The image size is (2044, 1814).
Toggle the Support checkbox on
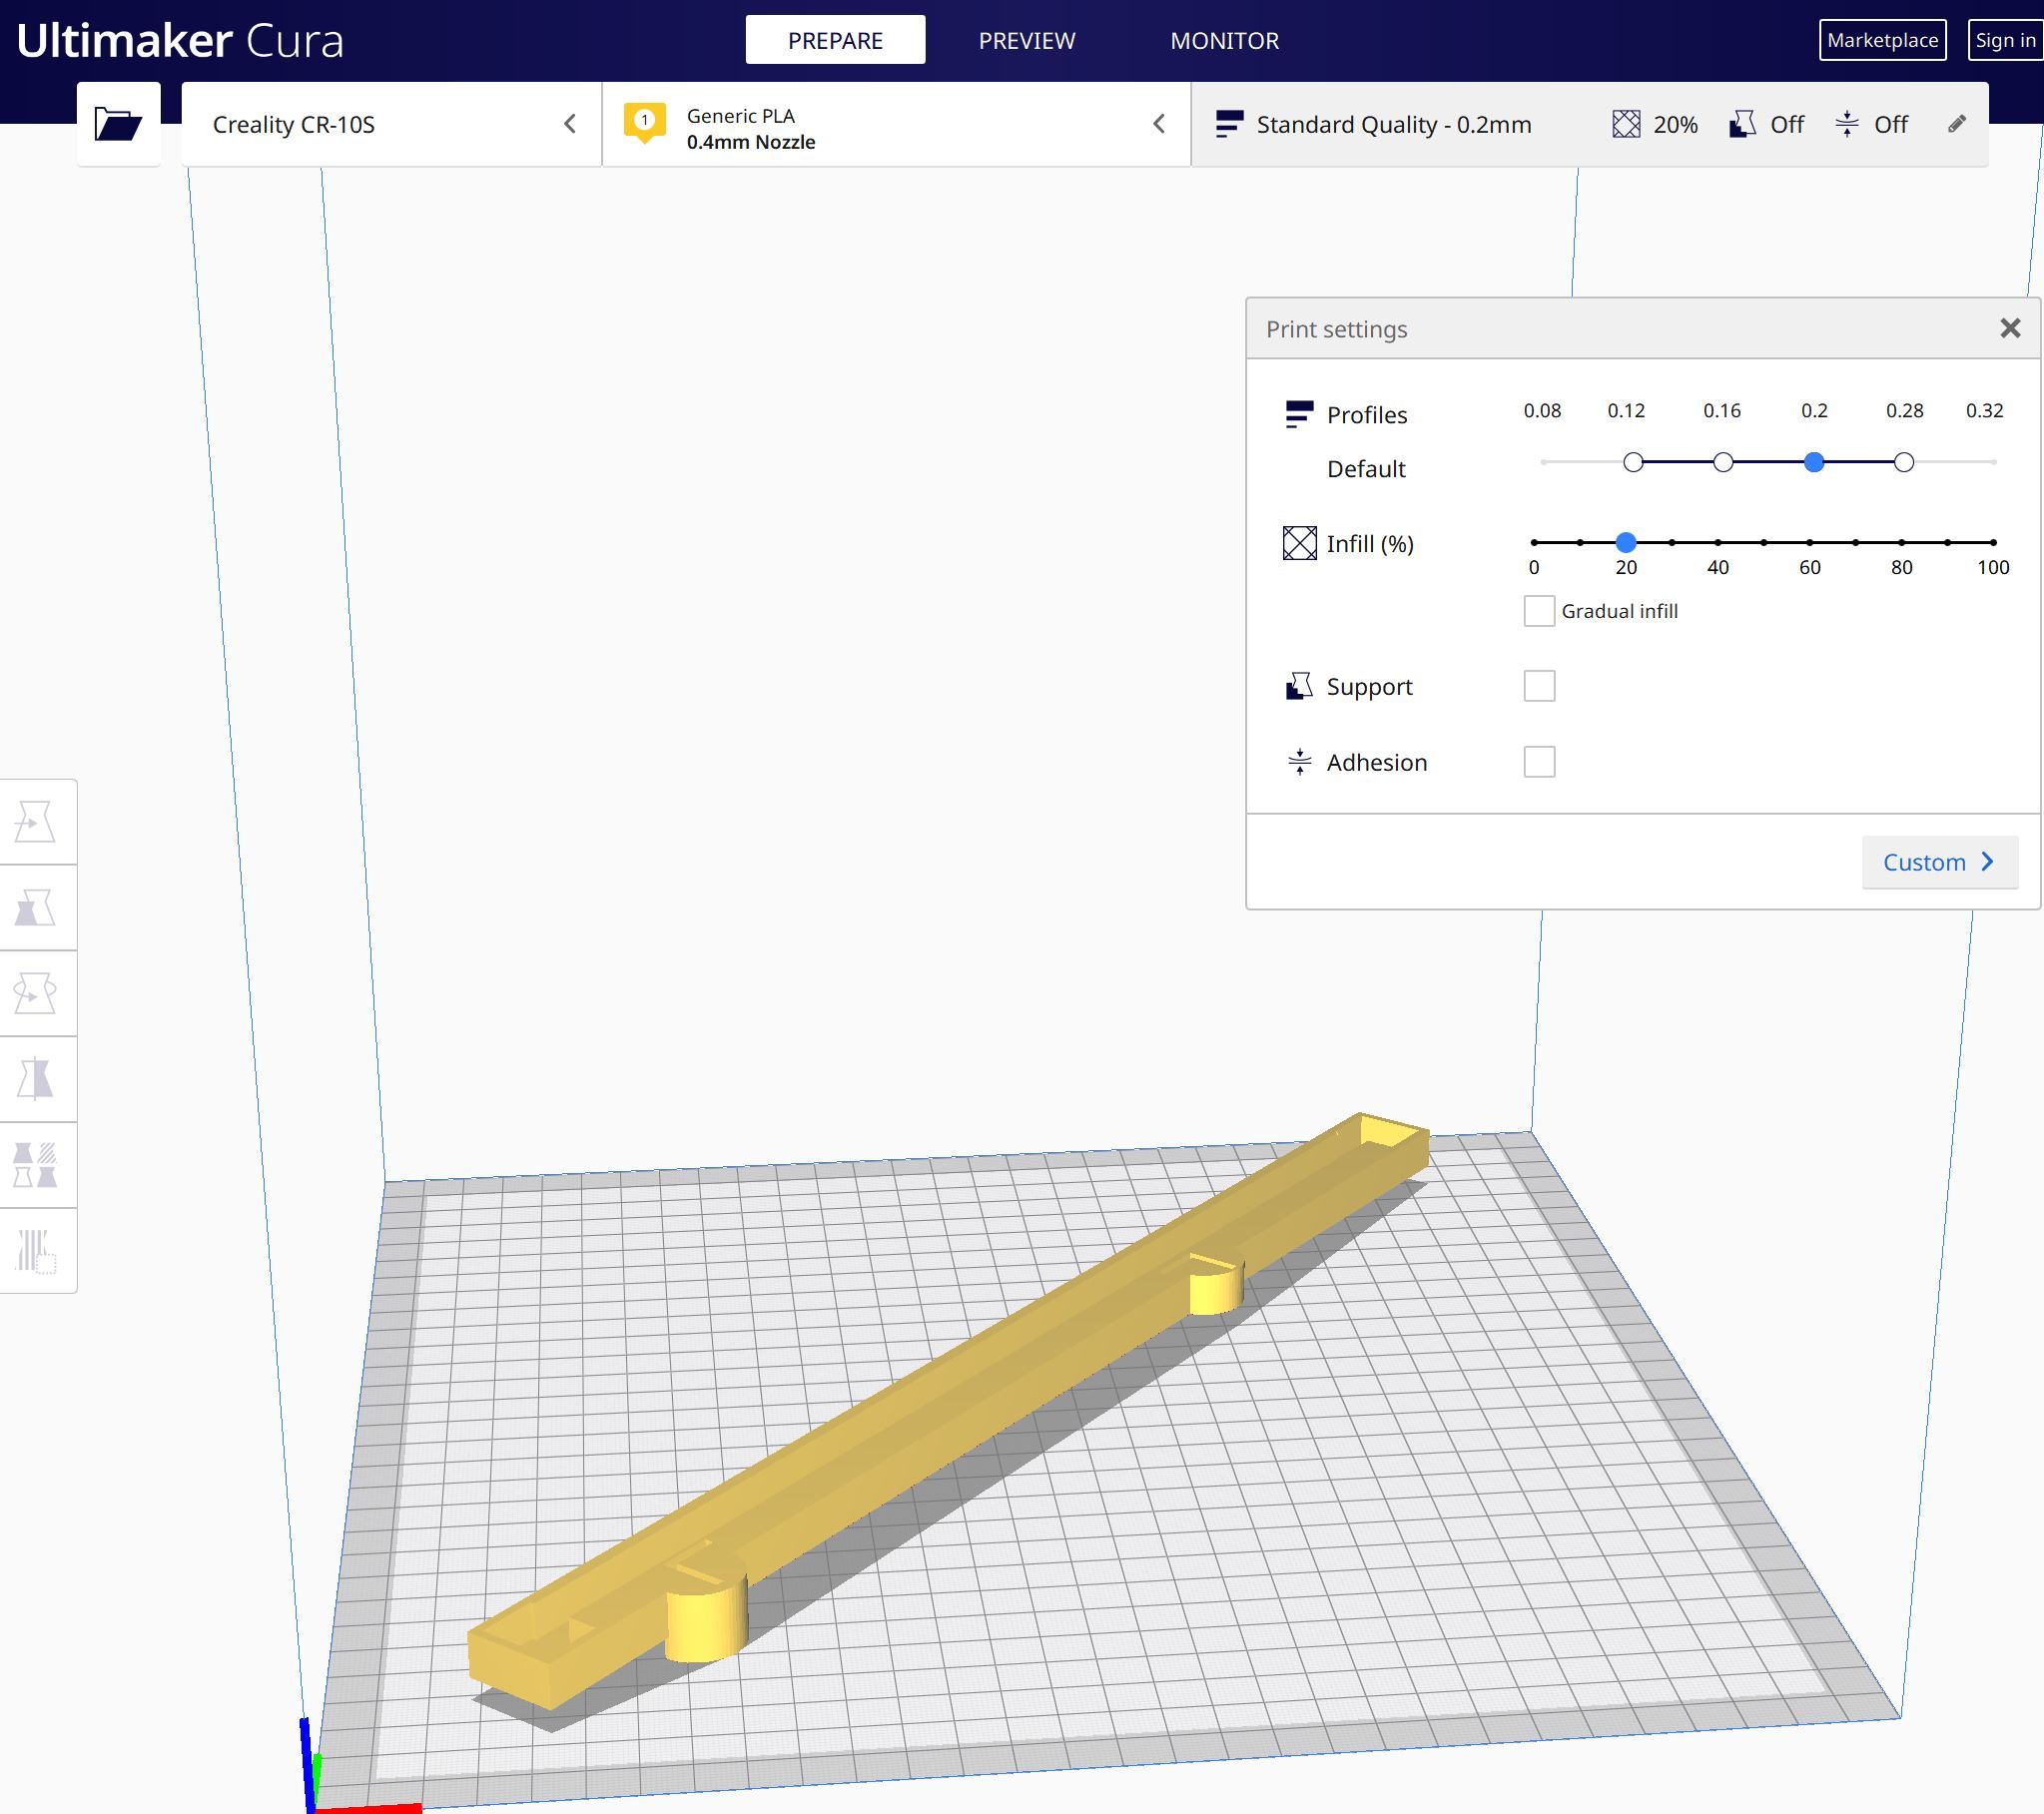coord(1538,685)
